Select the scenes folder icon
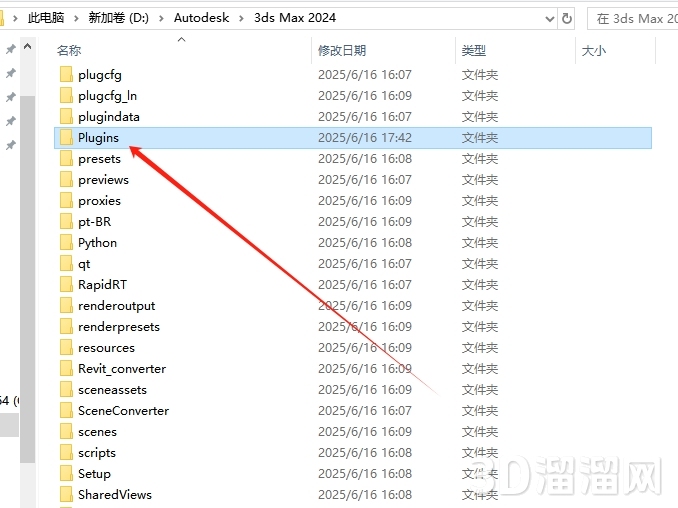This screenshot has height=508, width=678. pyautogui.click(x=66, y=431)
